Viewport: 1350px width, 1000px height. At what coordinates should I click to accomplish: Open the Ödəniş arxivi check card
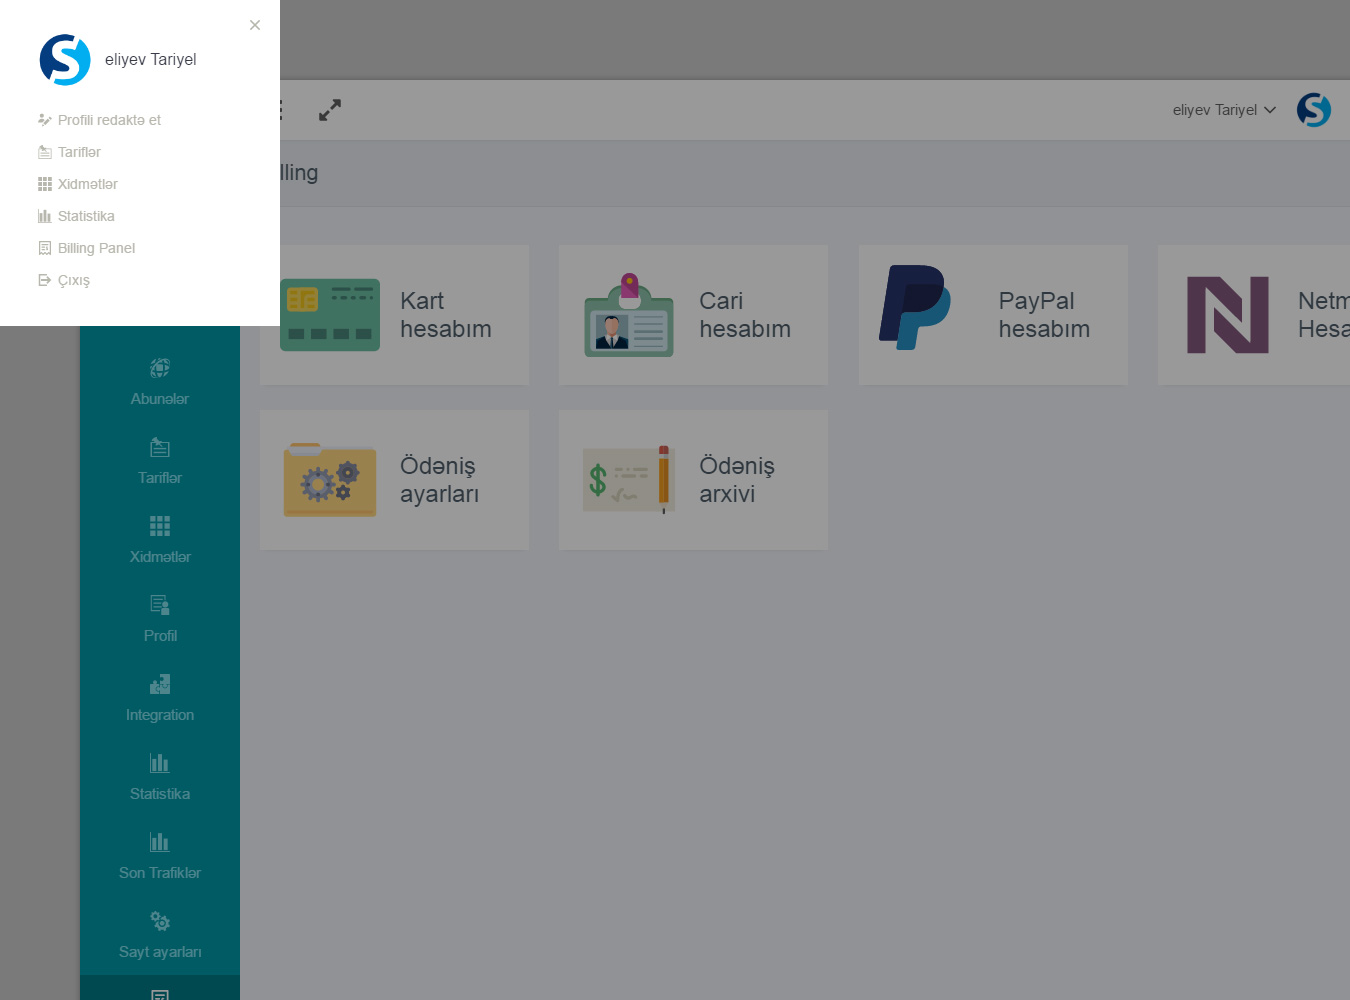pos(693,480)
